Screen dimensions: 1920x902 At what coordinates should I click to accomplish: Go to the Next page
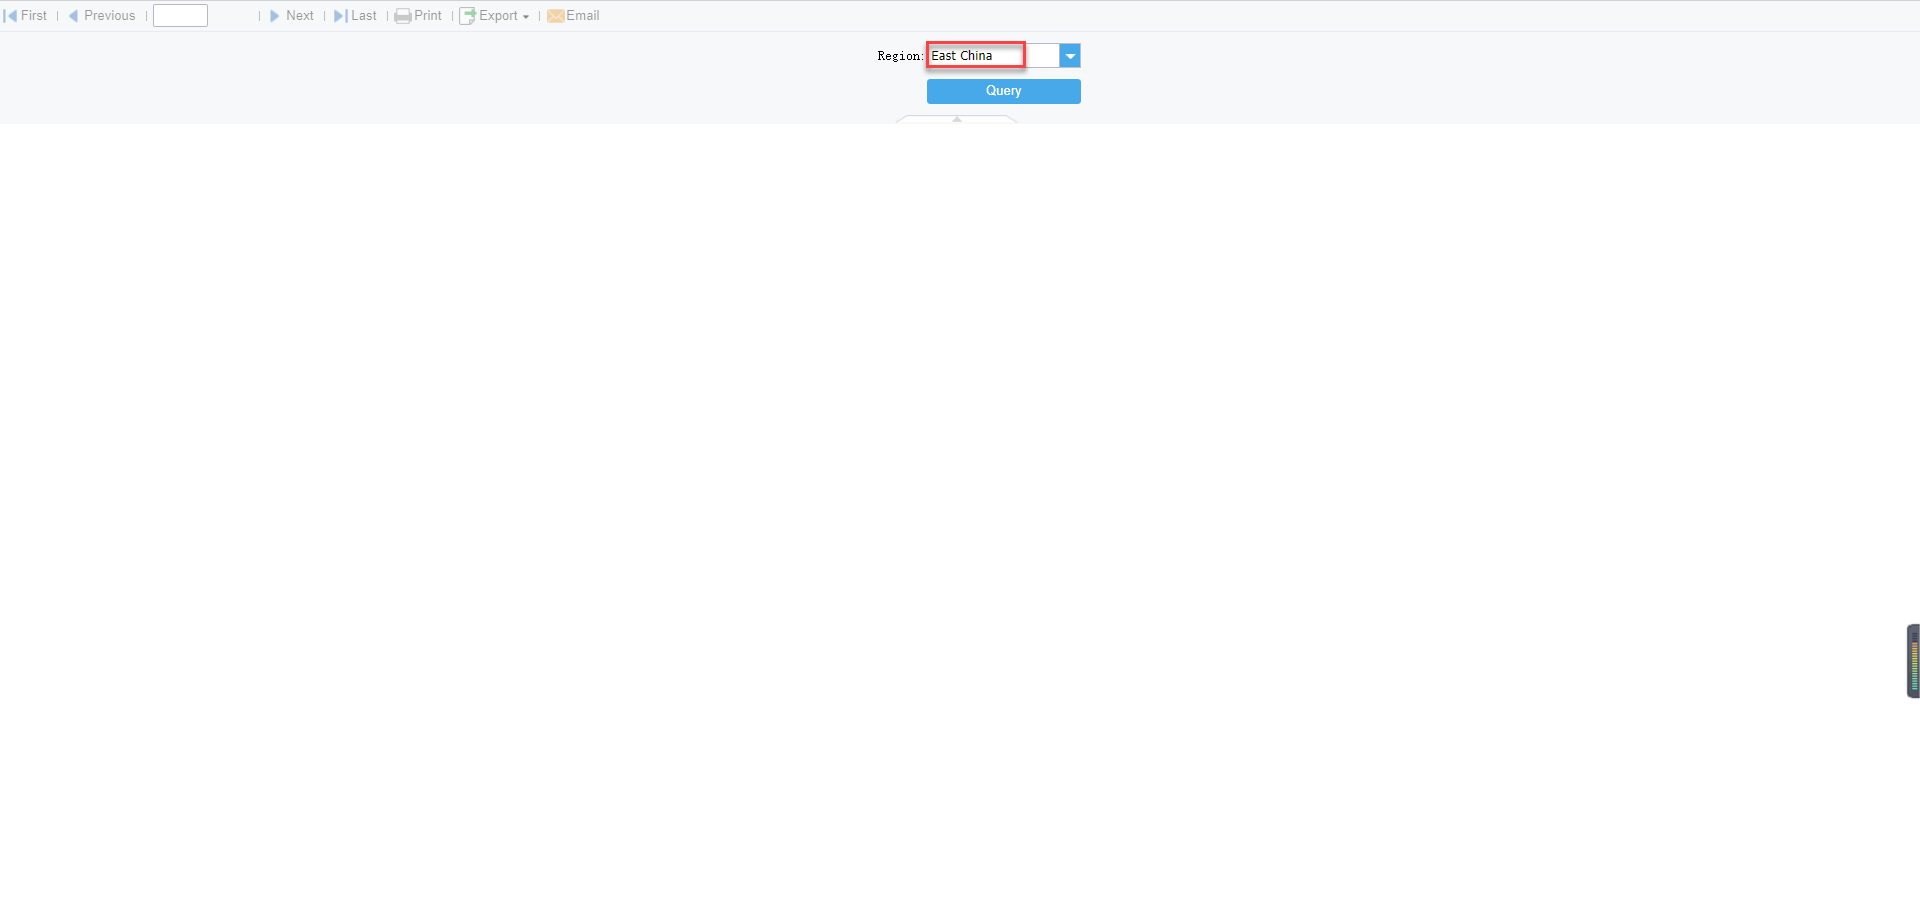pos(292,16)
